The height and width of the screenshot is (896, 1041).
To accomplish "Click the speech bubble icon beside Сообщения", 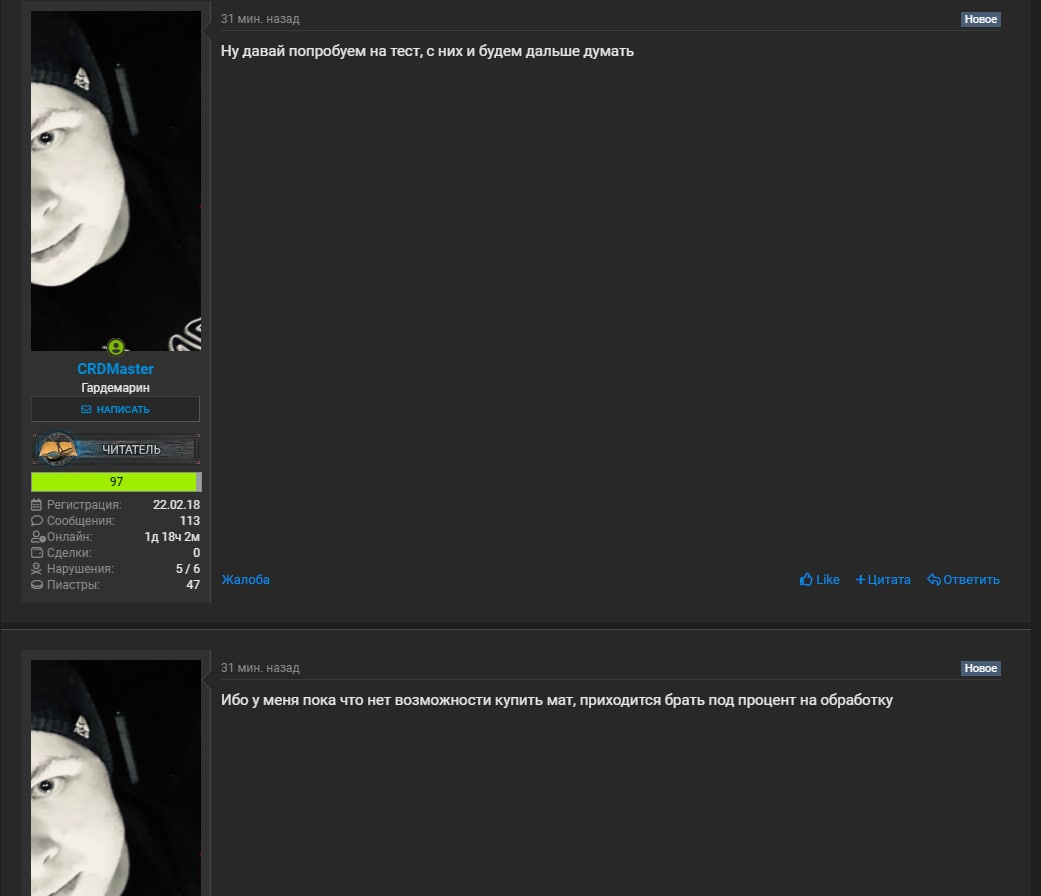I will click(37, 521).
